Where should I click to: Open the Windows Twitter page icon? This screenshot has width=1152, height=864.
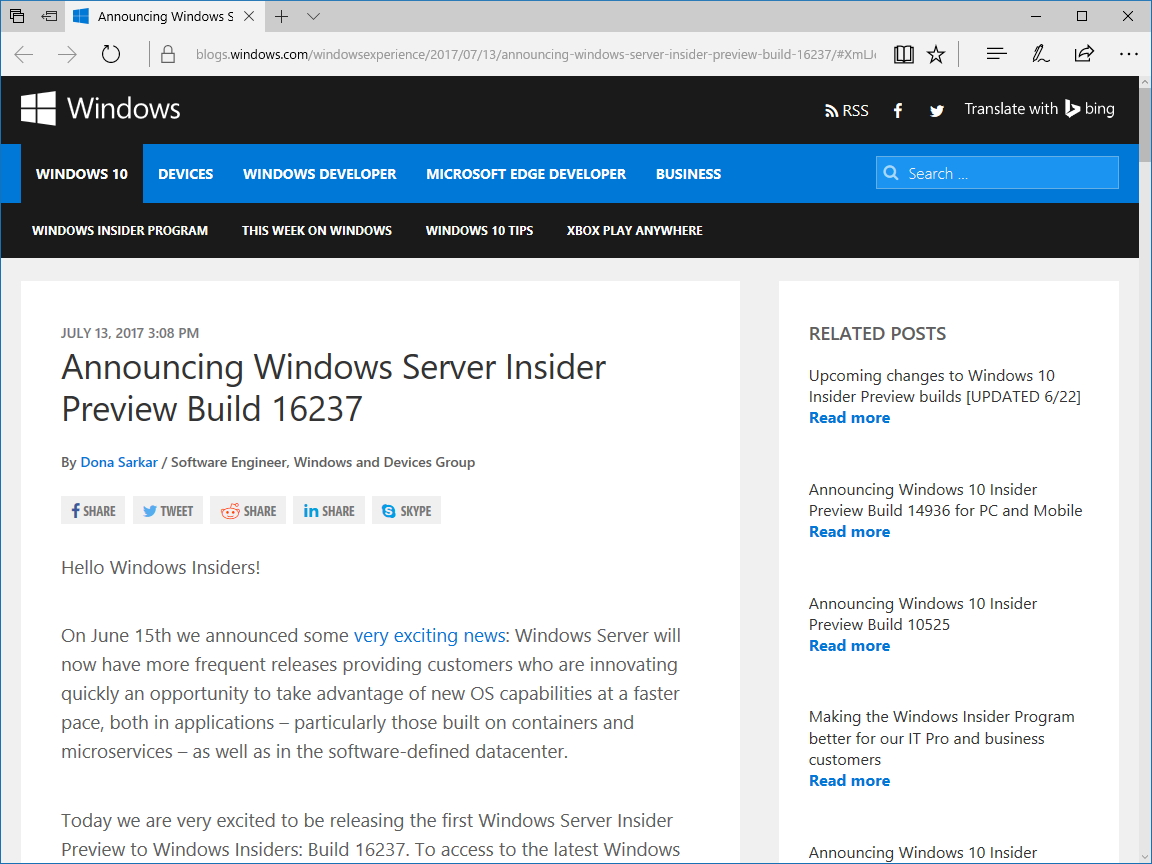tap(936, 110)
